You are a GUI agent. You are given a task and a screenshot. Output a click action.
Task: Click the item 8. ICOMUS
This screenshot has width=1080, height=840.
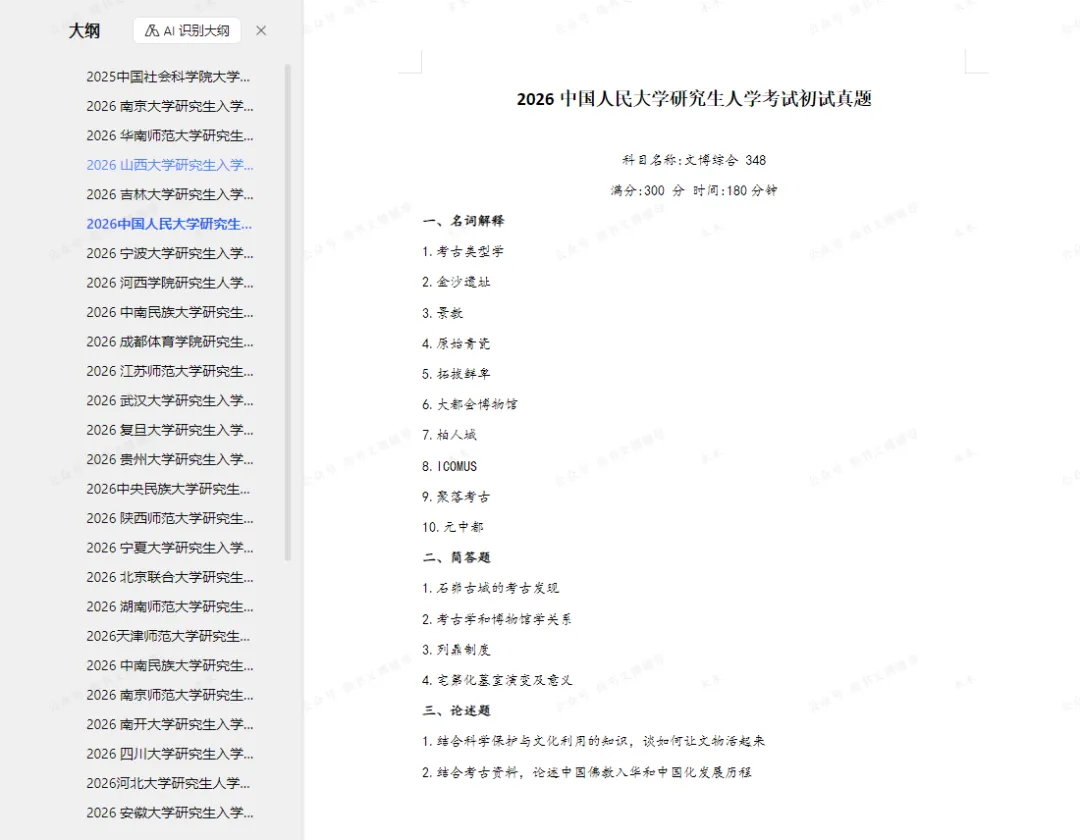click(x=449, y=466)
